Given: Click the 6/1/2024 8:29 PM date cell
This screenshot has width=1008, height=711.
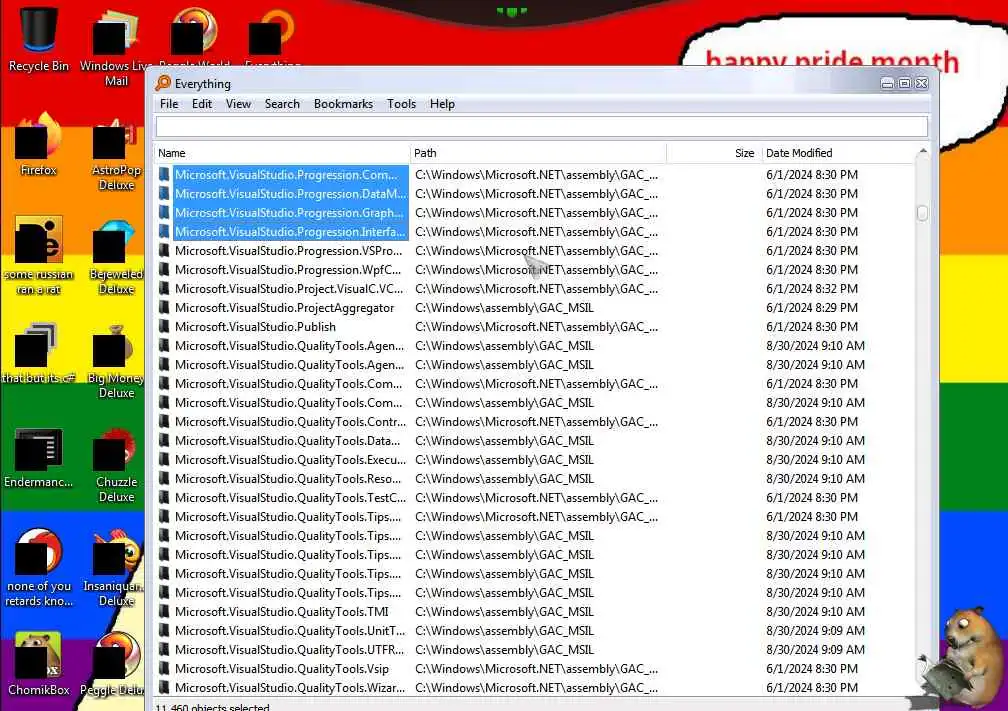Looking at the screenshot, I should pyautogui.click(x=811, y=307).
